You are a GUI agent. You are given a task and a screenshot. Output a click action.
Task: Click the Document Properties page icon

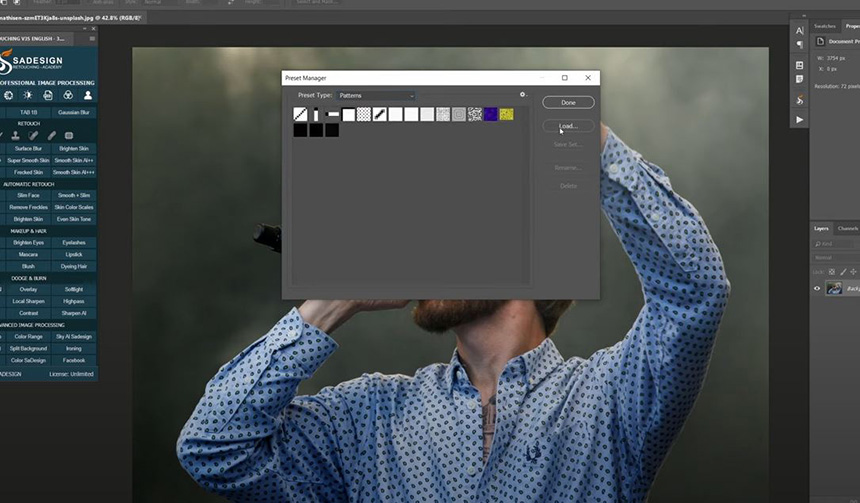coord(820,41)
